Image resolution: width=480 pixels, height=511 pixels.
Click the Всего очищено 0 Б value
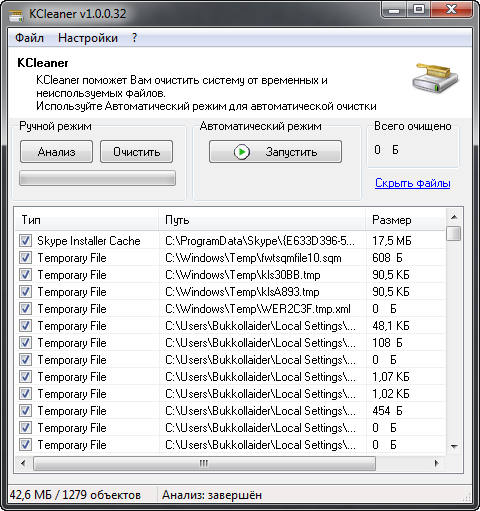pos(386,150)
